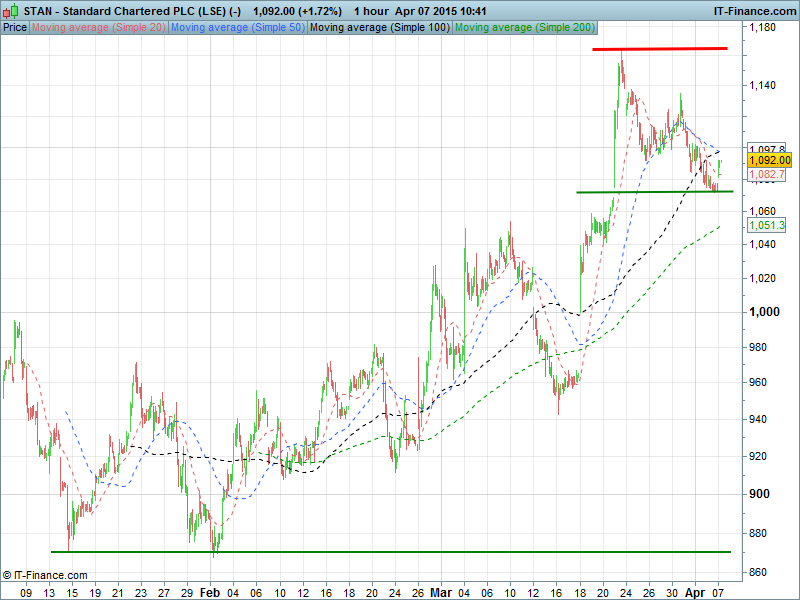The width and height of the screenshot is (800, 600).
Task: Click the green 1,051.3 price axis label
Action: point(765,226)
